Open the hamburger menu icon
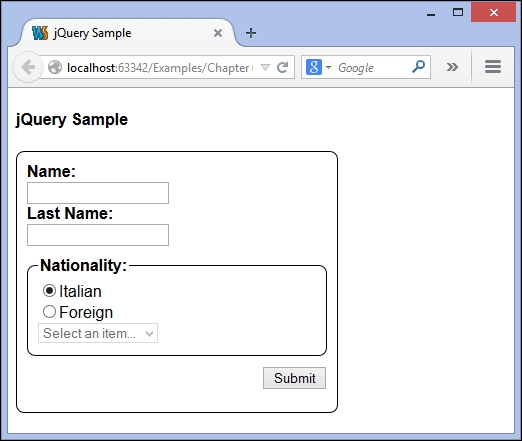 click(493, 67)
